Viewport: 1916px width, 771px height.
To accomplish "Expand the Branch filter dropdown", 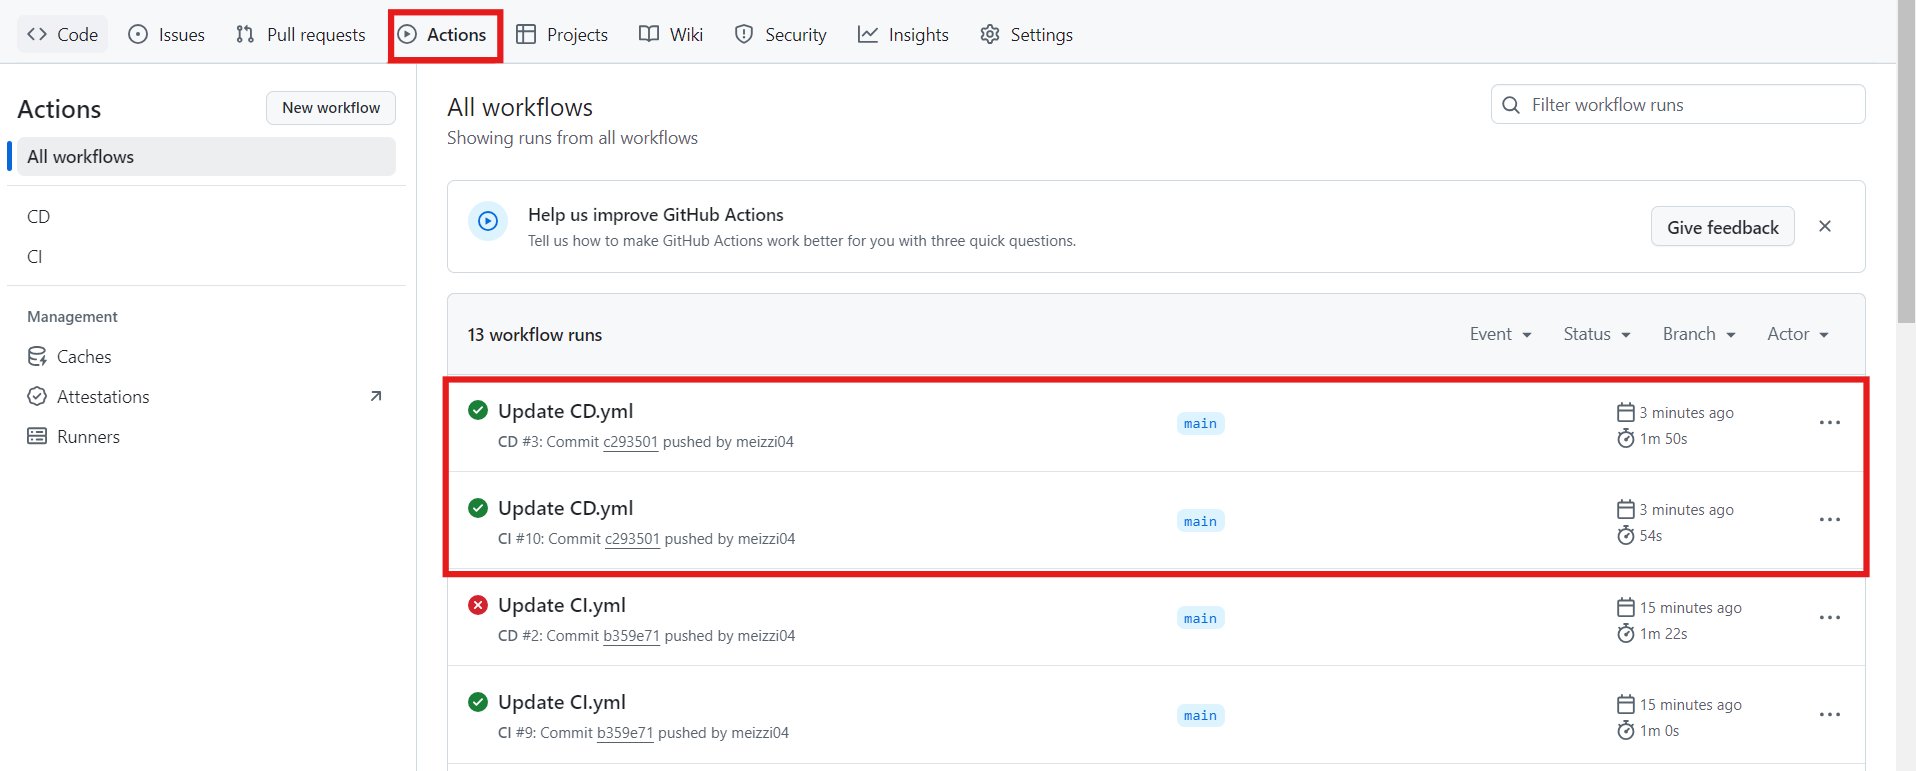I will (1699, 334).
